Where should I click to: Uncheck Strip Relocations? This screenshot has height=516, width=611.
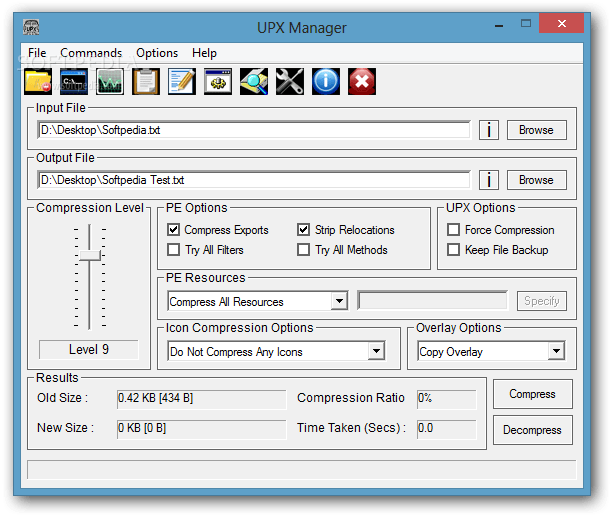[x=304, y=230]
